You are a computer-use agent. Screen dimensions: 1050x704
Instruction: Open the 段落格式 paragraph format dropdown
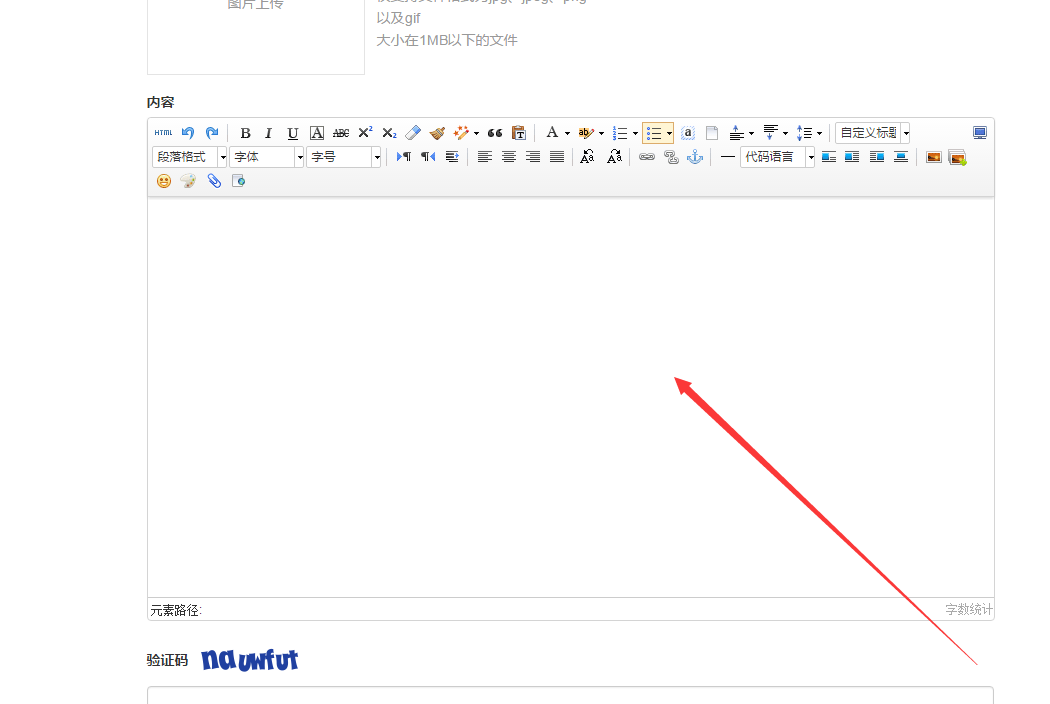[x=190, y=157]
